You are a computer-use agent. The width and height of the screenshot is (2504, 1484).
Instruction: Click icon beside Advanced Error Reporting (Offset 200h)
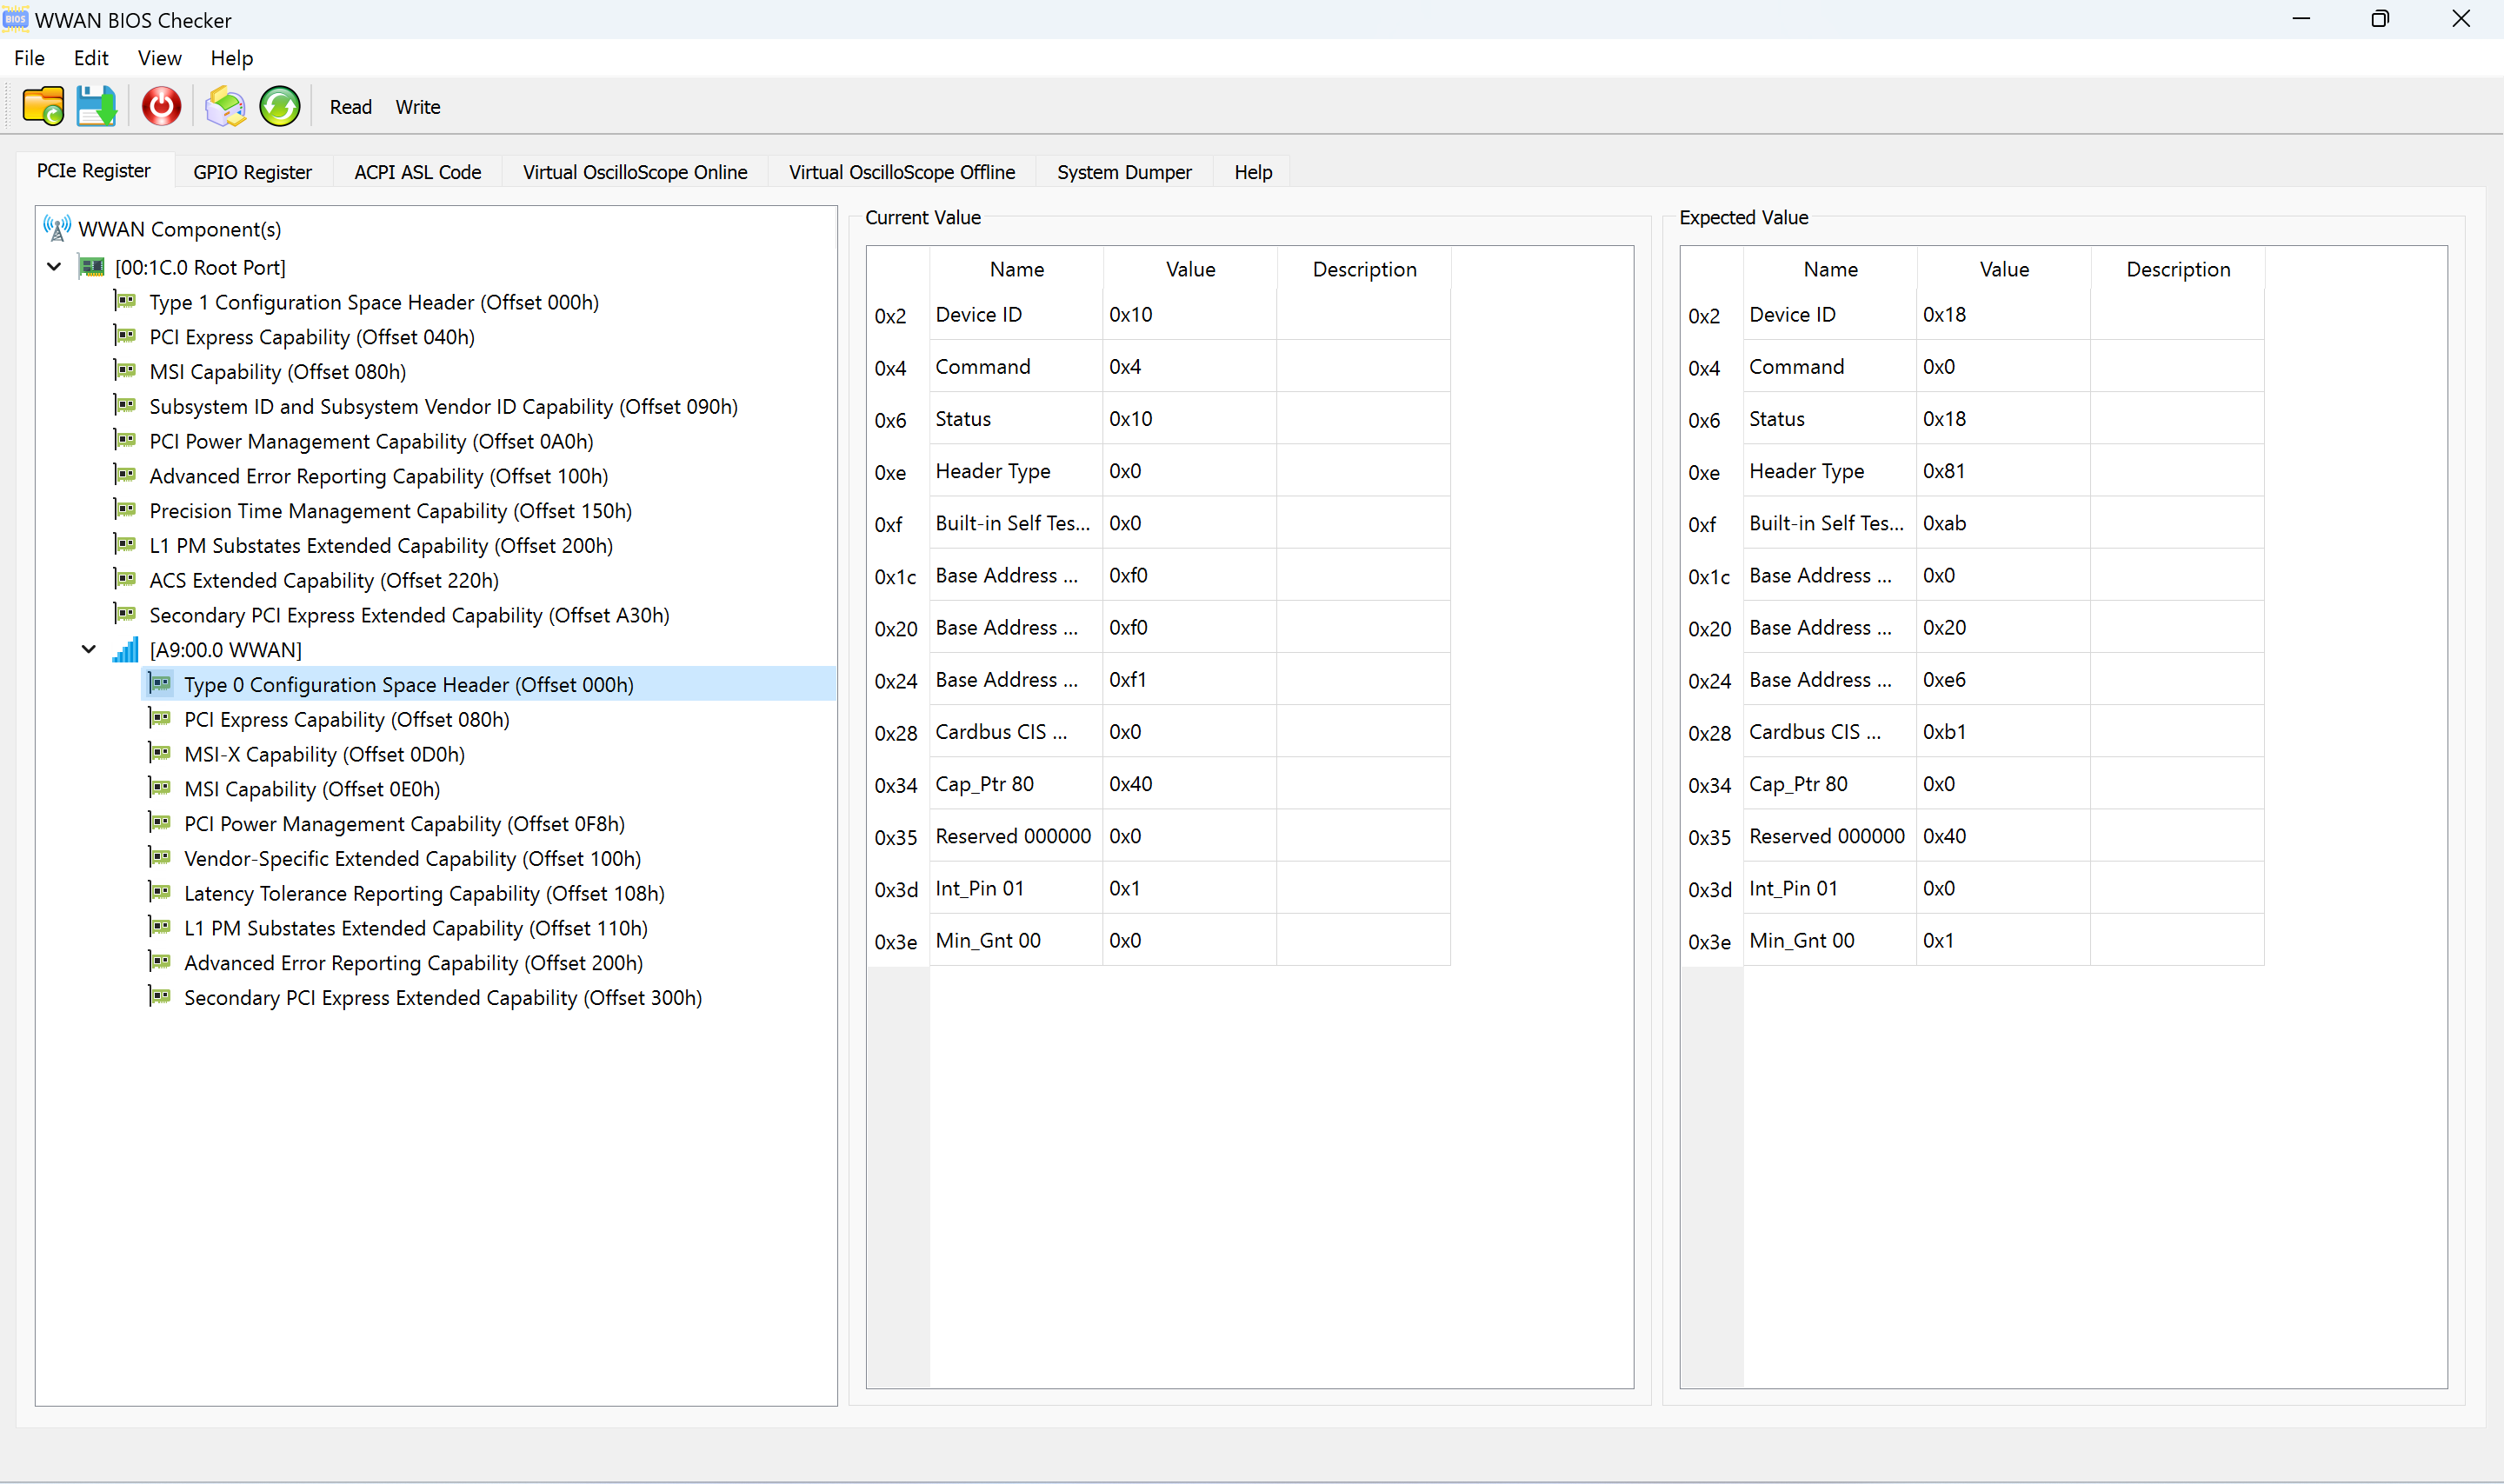pos(160,962)
